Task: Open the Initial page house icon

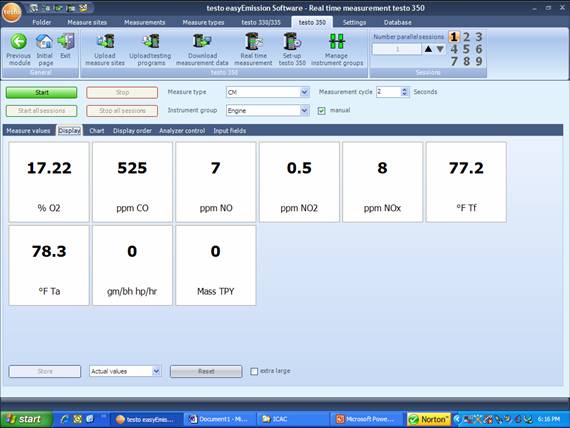Action: click(44, 41)
